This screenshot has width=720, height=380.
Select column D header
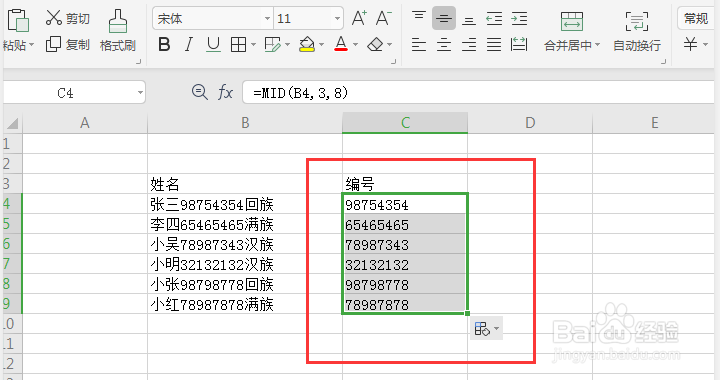(530, 123)
